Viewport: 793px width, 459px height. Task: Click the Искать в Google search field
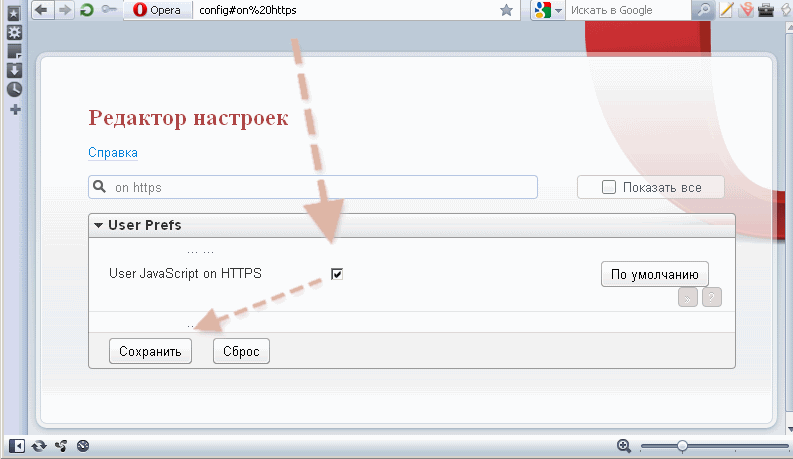pyautogui.click(x=627, y=10)
